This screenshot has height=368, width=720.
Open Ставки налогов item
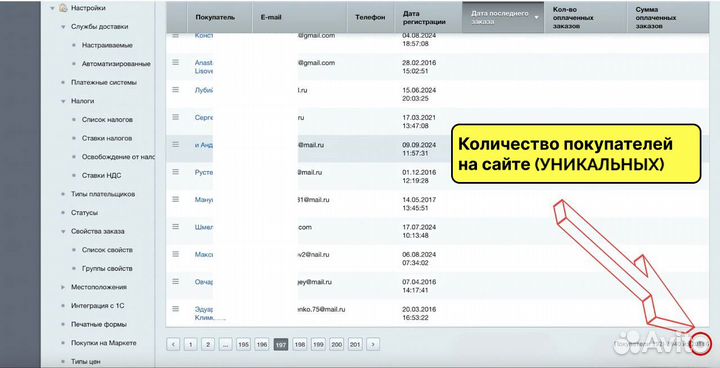click(107, 138)
